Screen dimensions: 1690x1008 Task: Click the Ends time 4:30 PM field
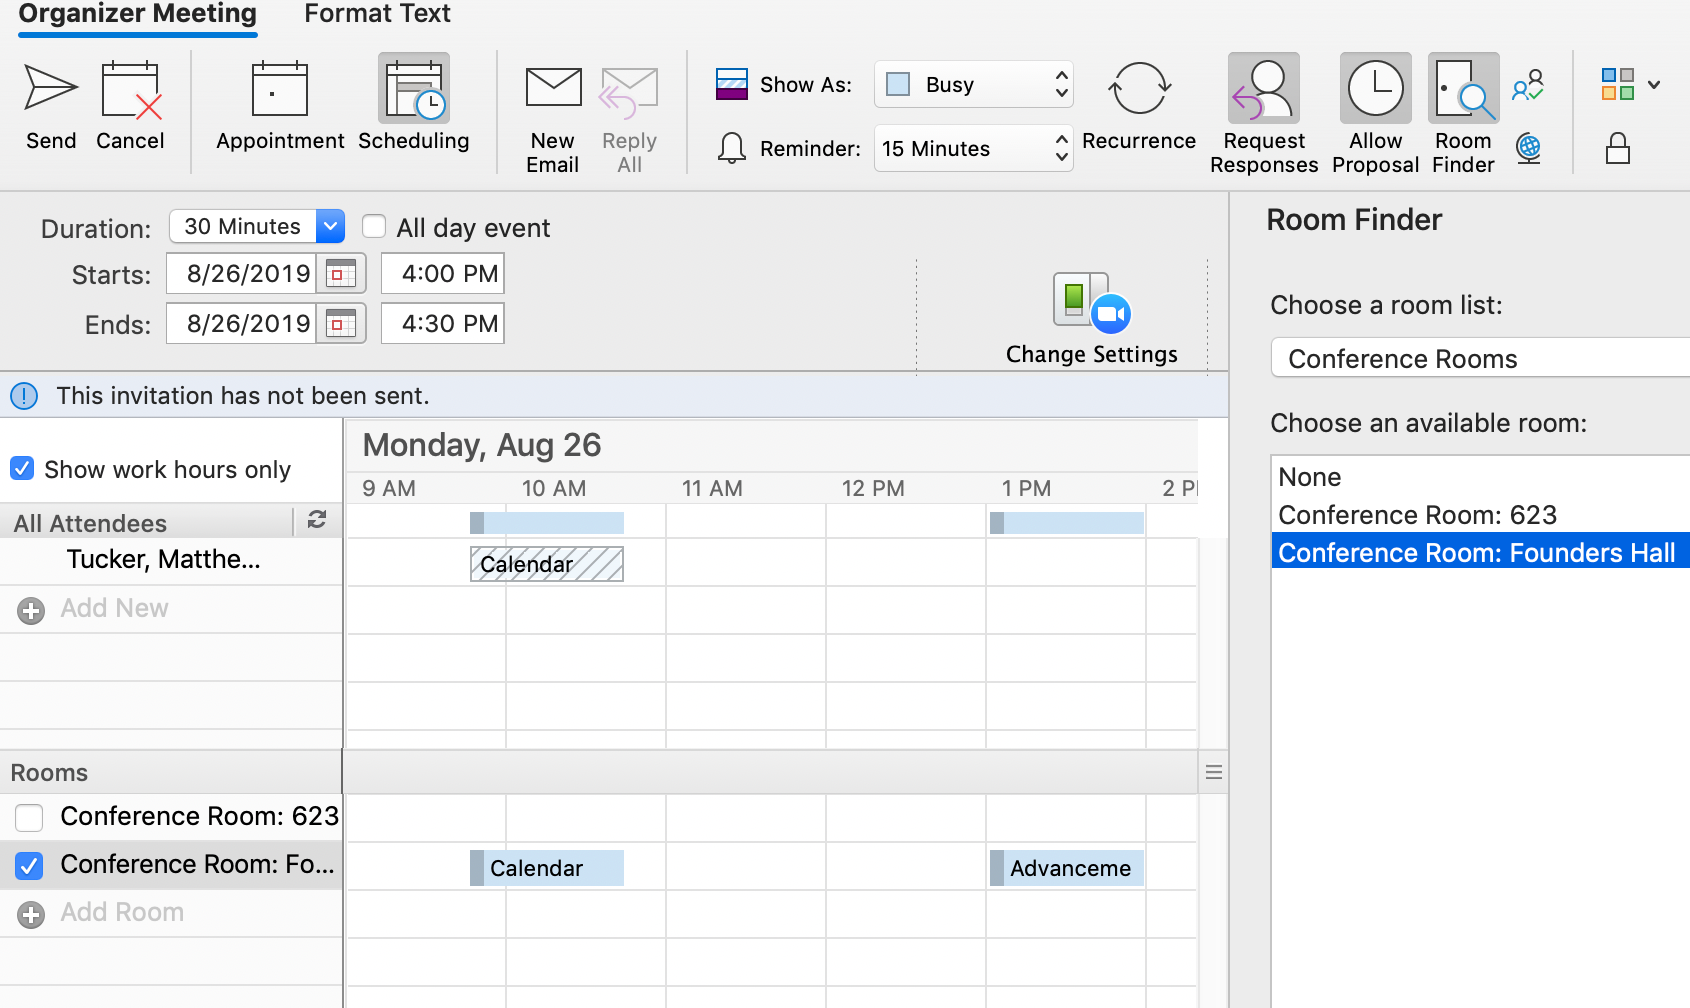tap(443, 324)
